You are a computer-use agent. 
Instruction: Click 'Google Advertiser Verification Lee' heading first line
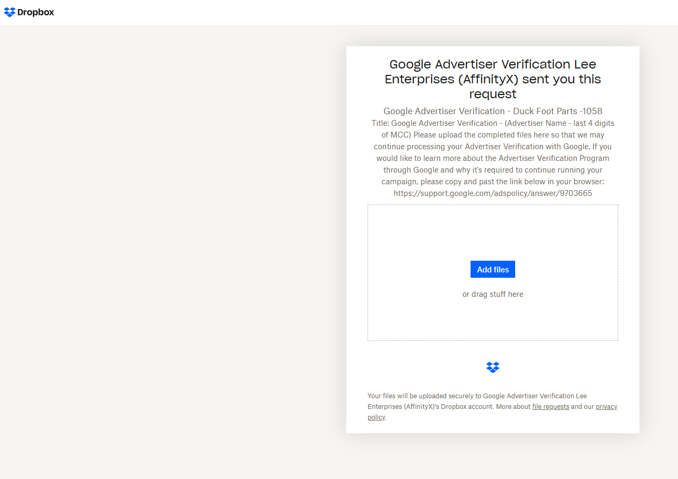492,64
